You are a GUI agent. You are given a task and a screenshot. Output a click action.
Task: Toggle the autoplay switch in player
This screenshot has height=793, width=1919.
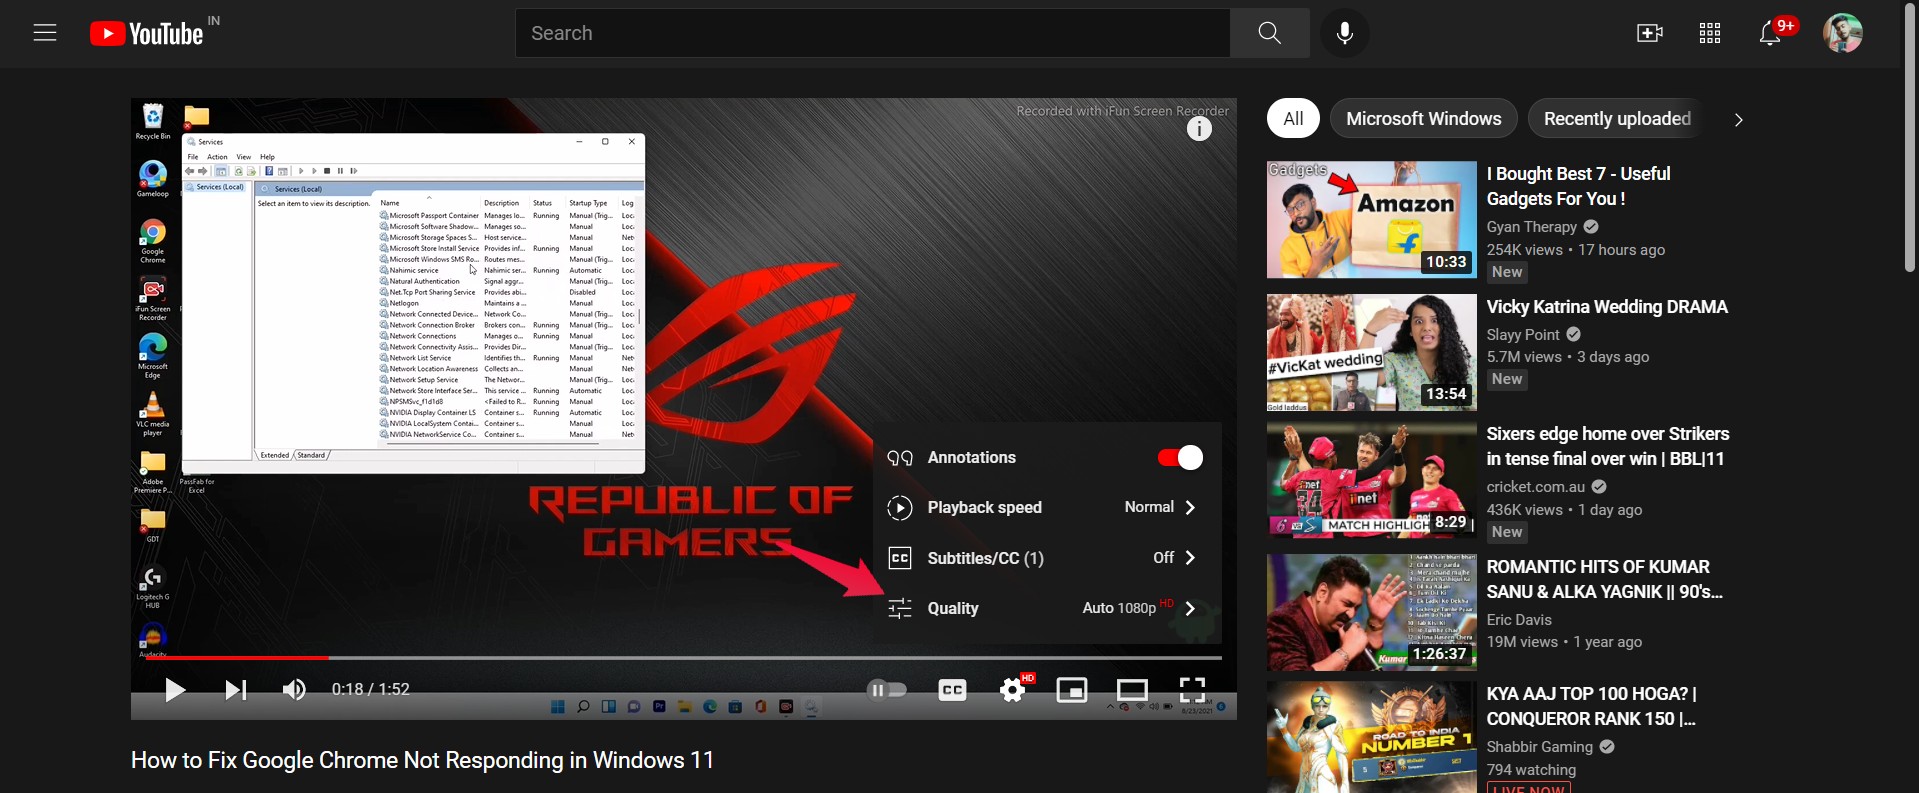point(887,689)
